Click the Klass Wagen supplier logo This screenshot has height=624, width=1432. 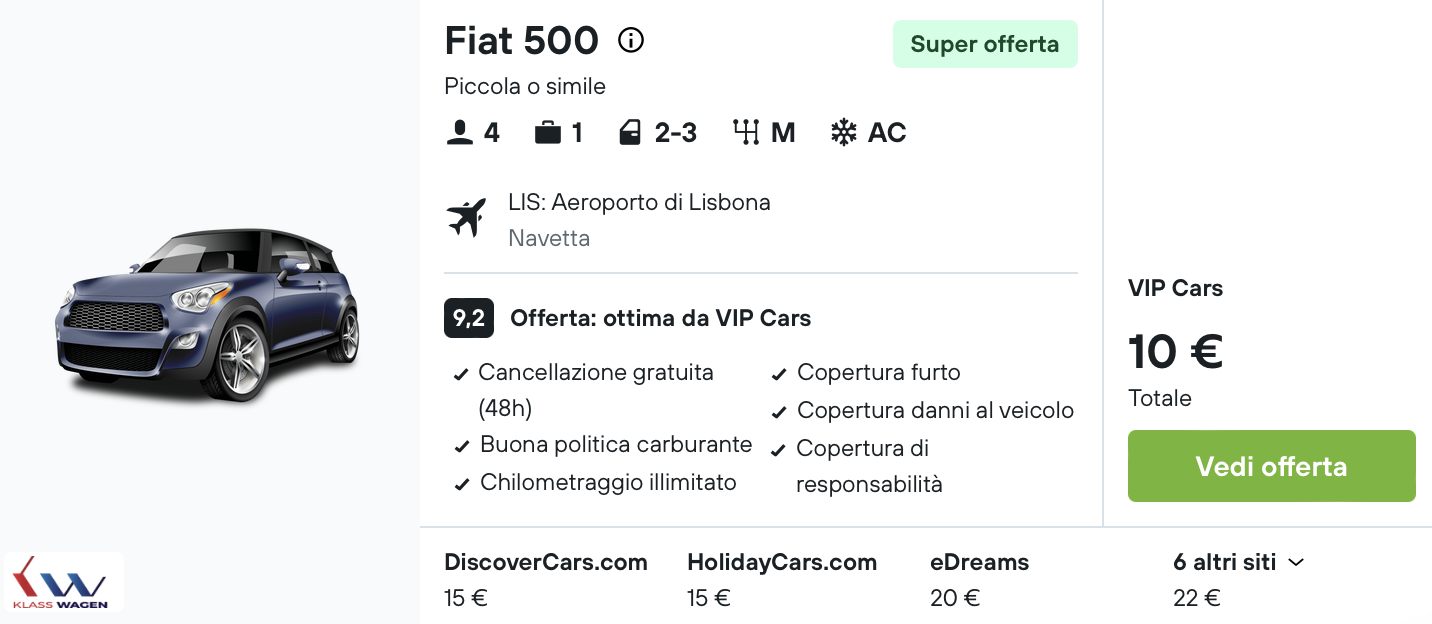pyautogui.click(x=63, y=582)
